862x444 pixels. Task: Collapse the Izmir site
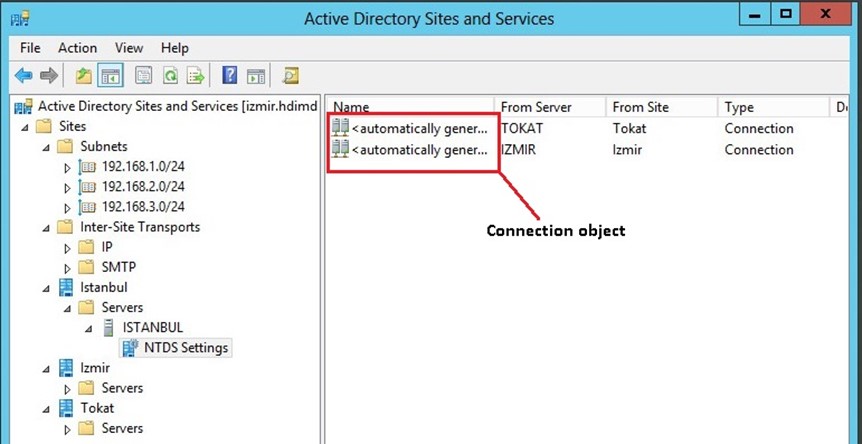(x=46, y=369)
